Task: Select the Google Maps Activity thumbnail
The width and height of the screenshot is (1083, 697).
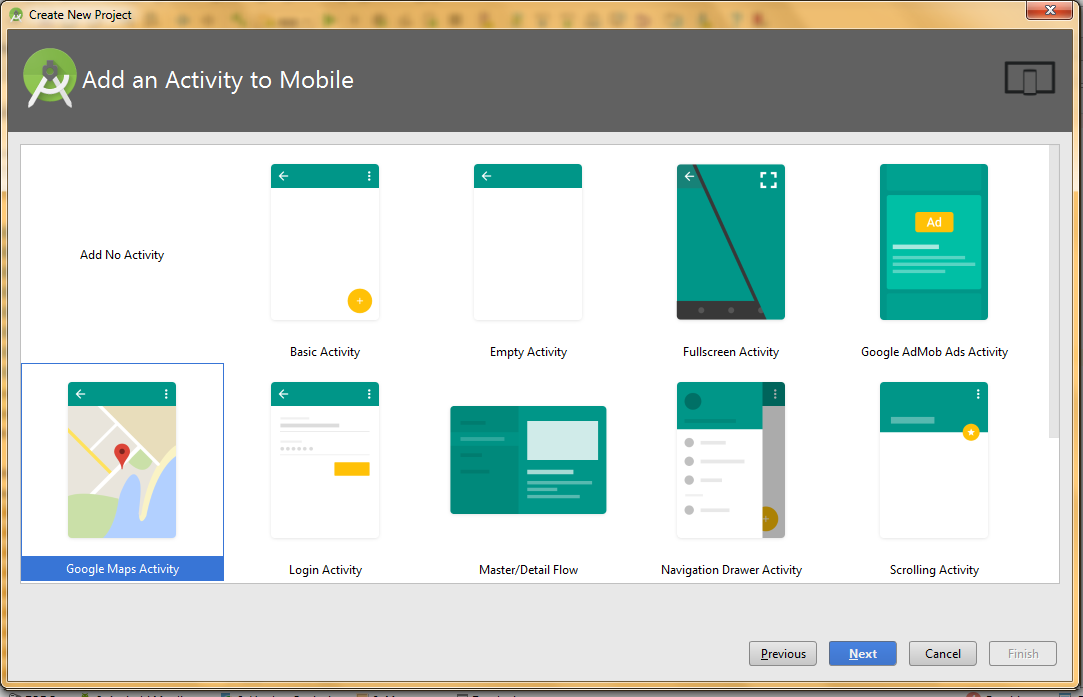Action: [x=122, y=460]
